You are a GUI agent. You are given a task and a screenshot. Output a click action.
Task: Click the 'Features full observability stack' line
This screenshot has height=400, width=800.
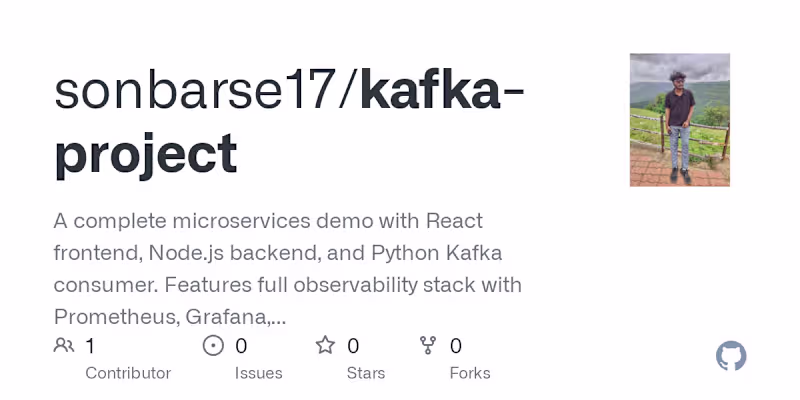tap(288, 285)
